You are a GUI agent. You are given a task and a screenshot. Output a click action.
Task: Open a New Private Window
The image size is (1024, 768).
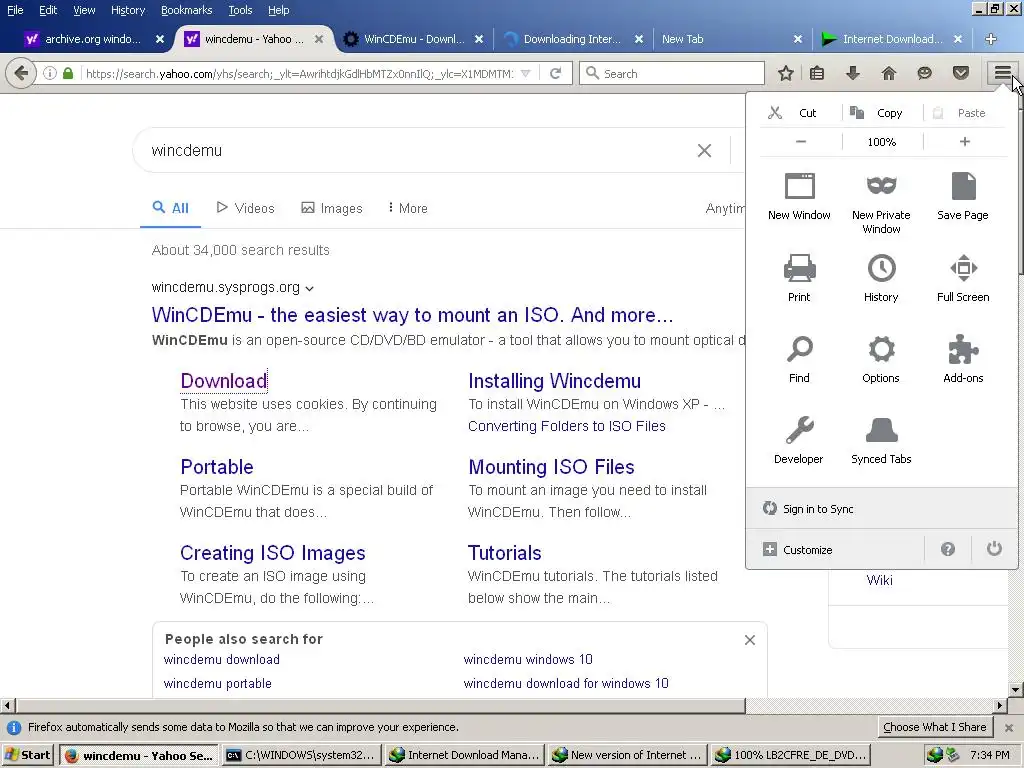coord(881,203)
